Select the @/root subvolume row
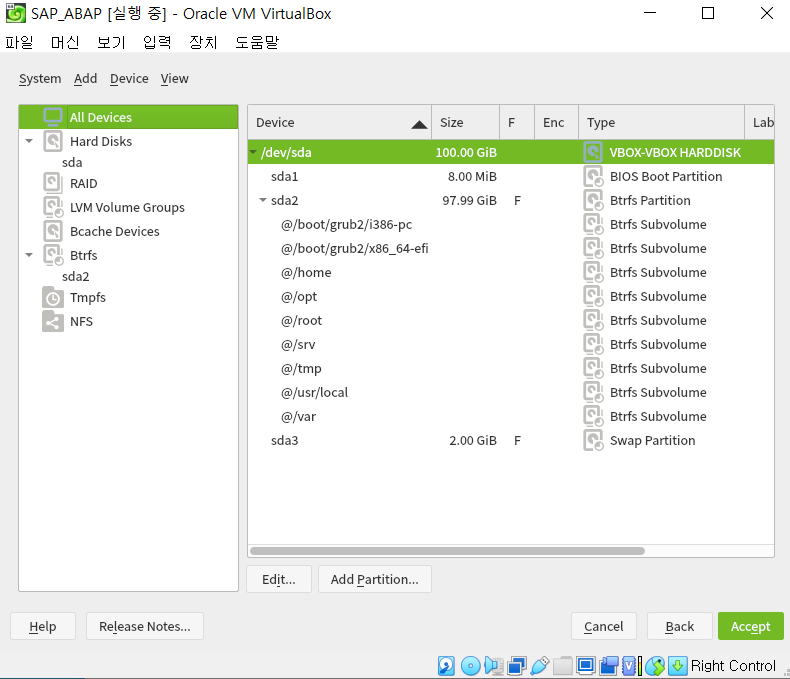This screenshot has height=679, width=790. click(511, 320)
